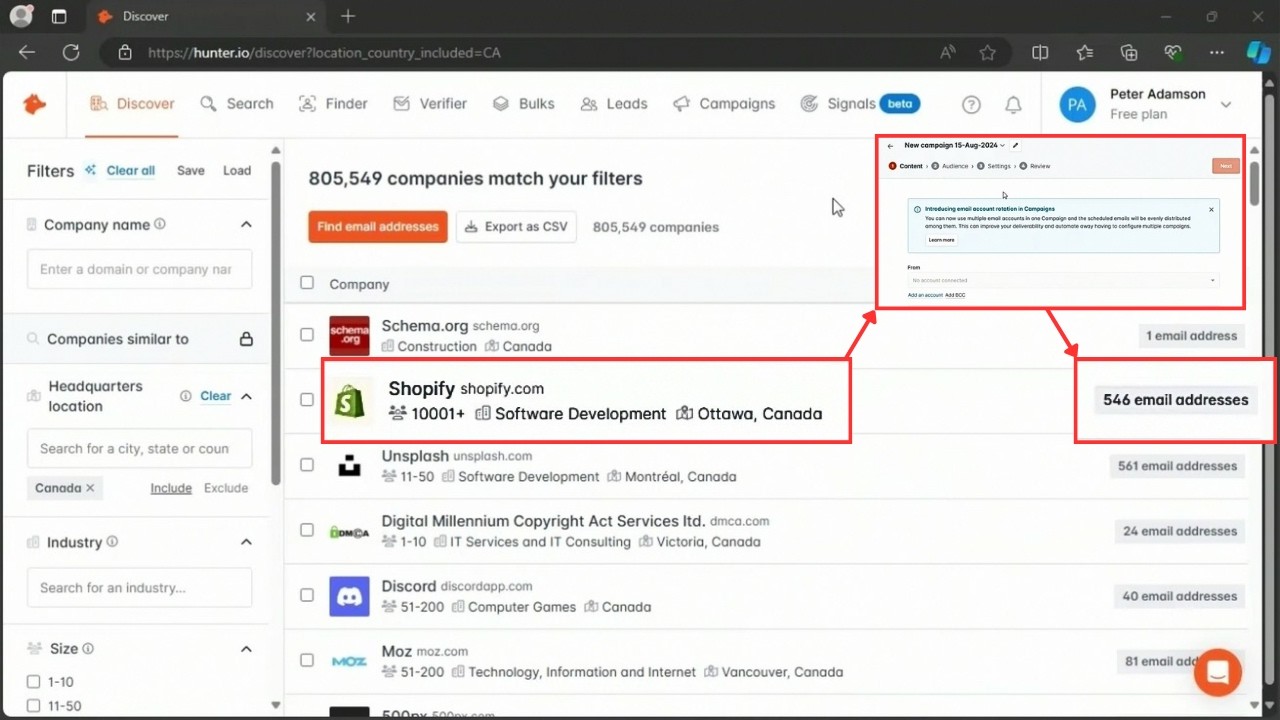Viewport: 1280px width, 720px height.
Task: Click the city, state or country search field
Action: pos(139,448)
